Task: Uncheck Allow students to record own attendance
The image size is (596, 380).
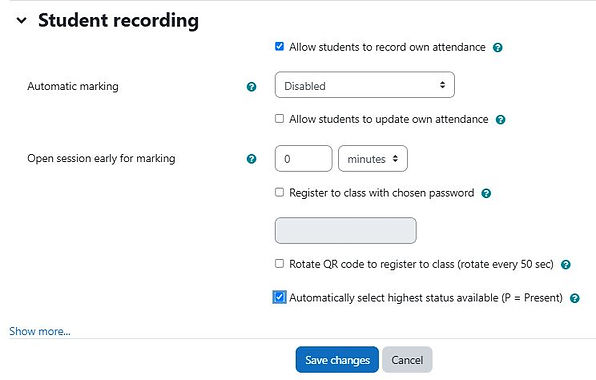Action: pos(279,46)
